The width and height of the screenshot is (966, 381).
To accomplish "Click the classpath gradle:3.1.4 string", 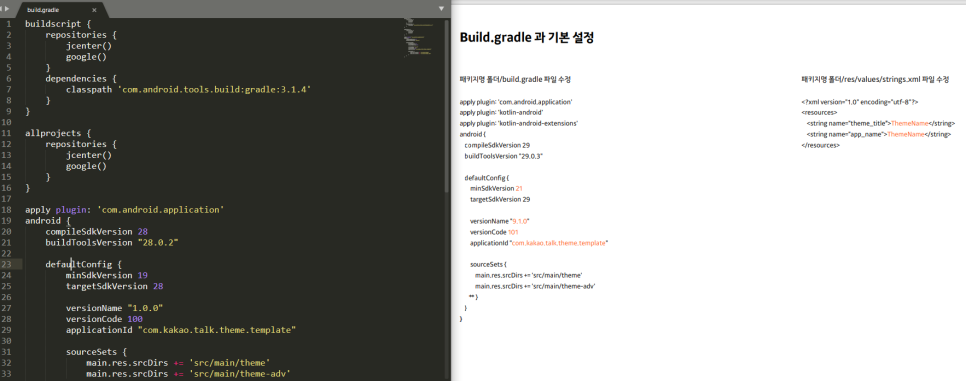I will (214, 89).
